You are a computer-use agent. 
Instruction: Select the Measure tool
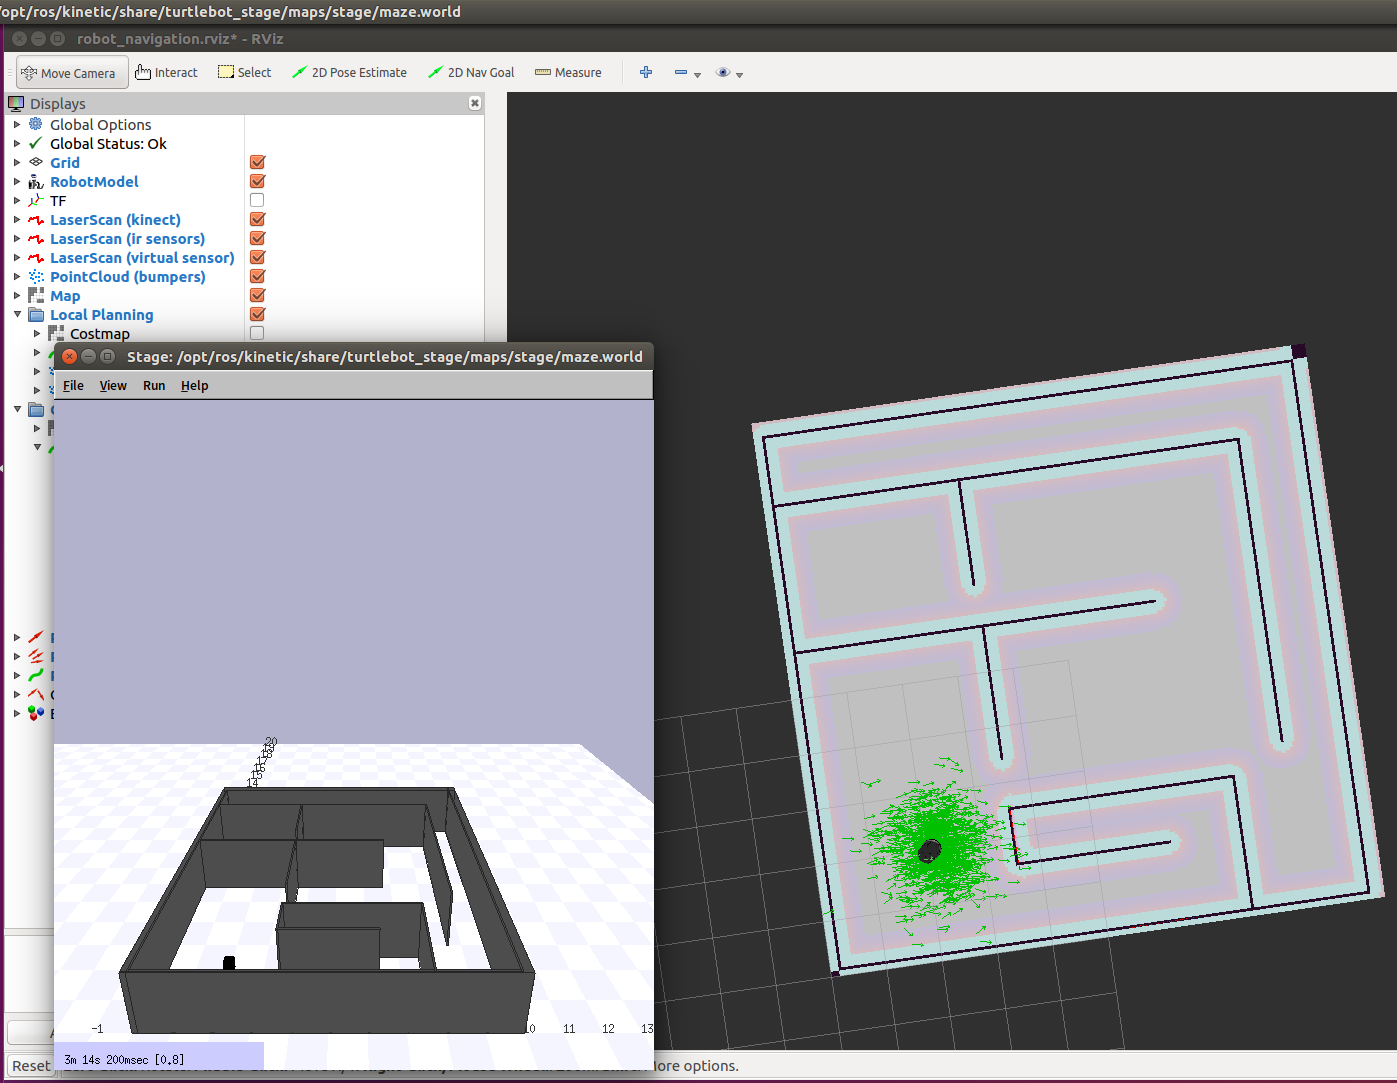coord(568,73)
